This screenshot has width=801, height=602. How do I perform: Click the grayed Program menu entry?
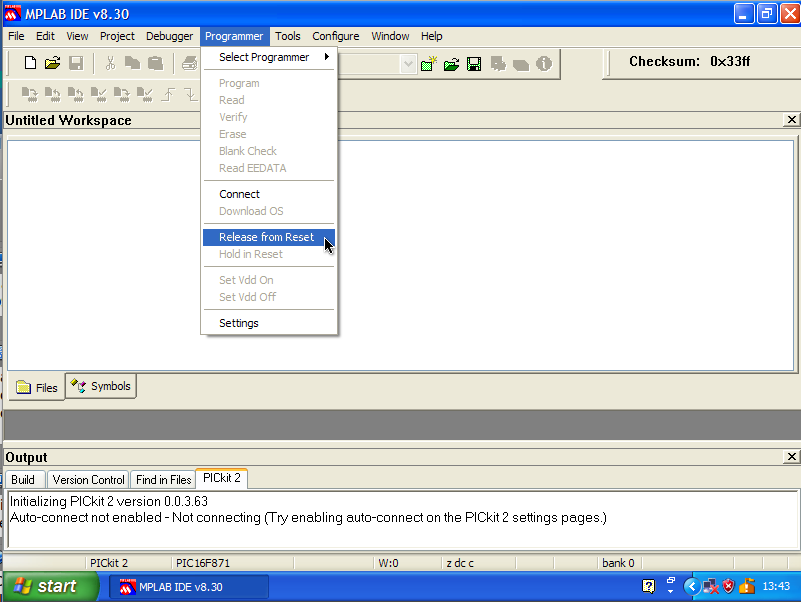pos(269,83)
